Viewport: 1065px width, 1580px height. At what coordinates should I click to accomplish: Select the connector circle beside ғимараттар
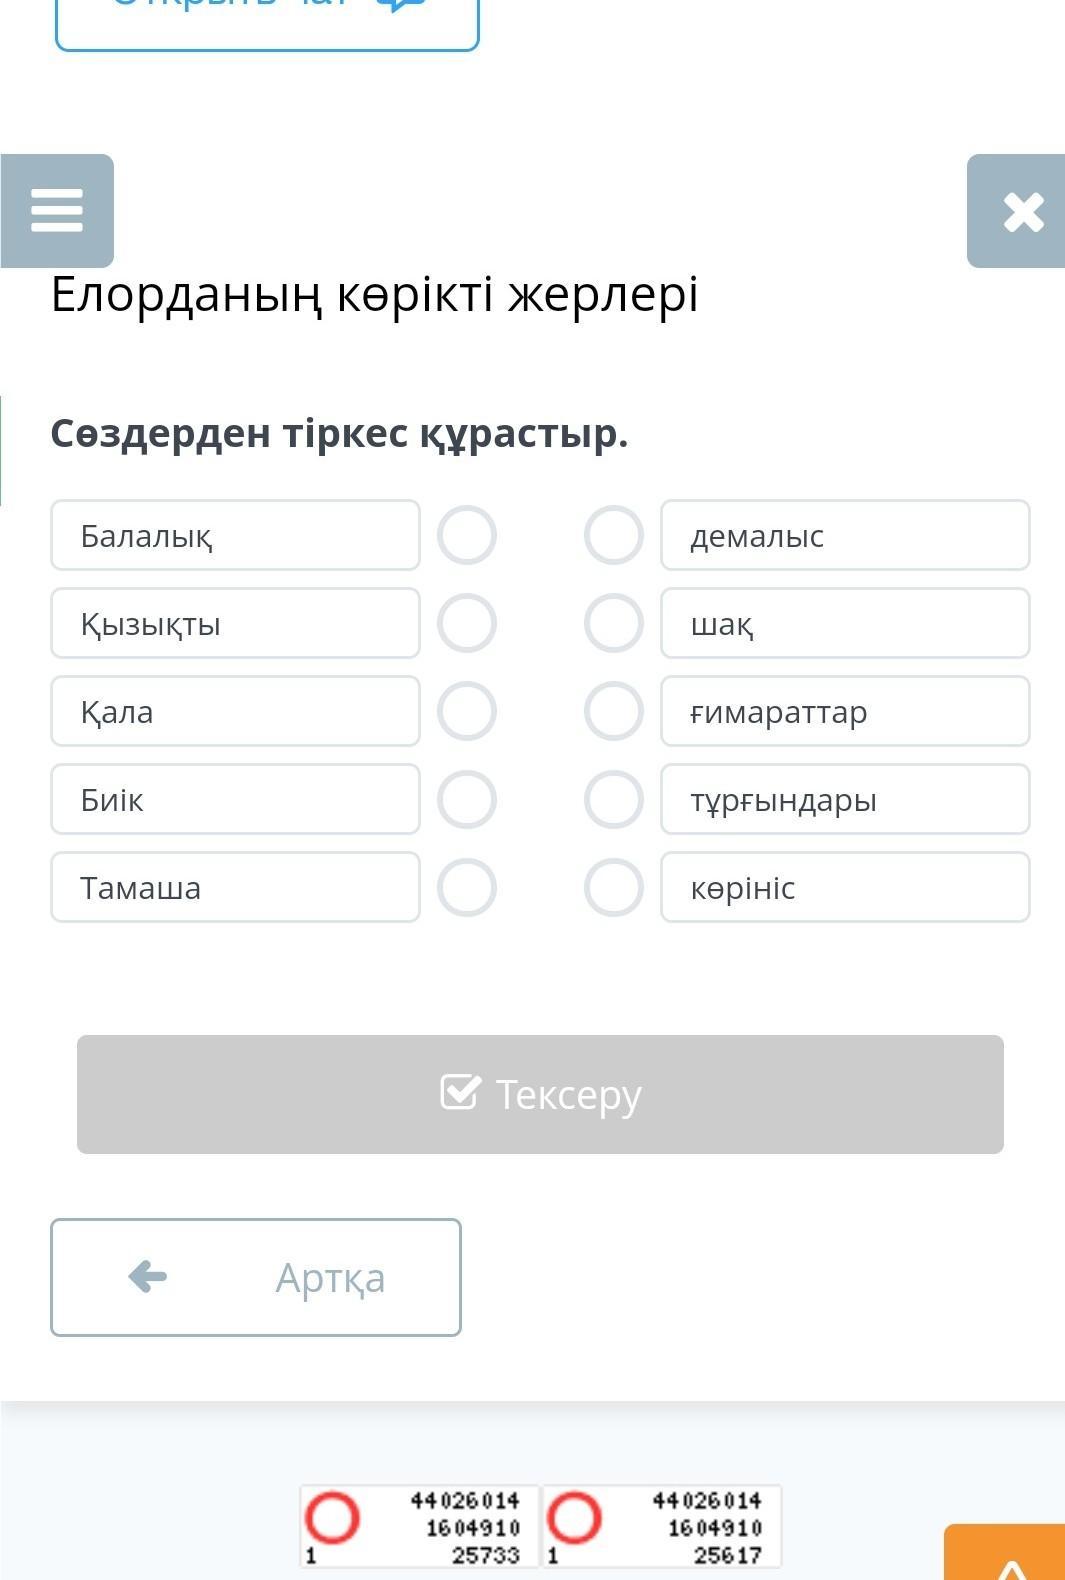(613, 711)
